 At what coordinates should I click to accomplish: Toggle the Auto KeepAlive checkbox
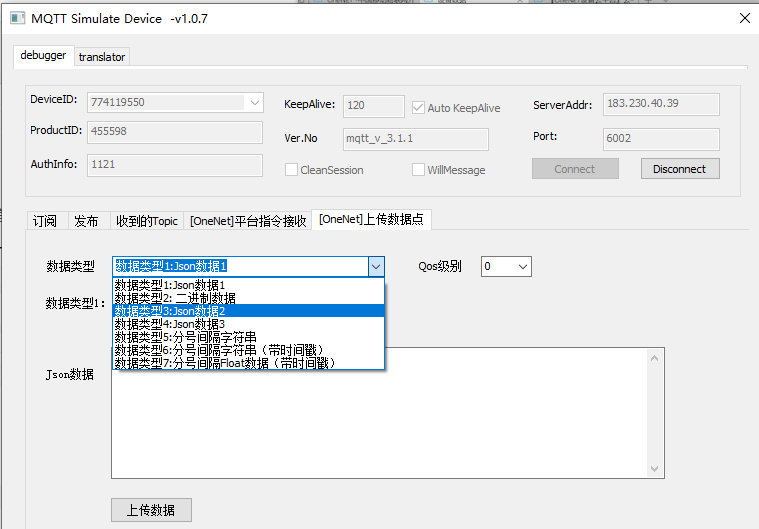[418, 107]
